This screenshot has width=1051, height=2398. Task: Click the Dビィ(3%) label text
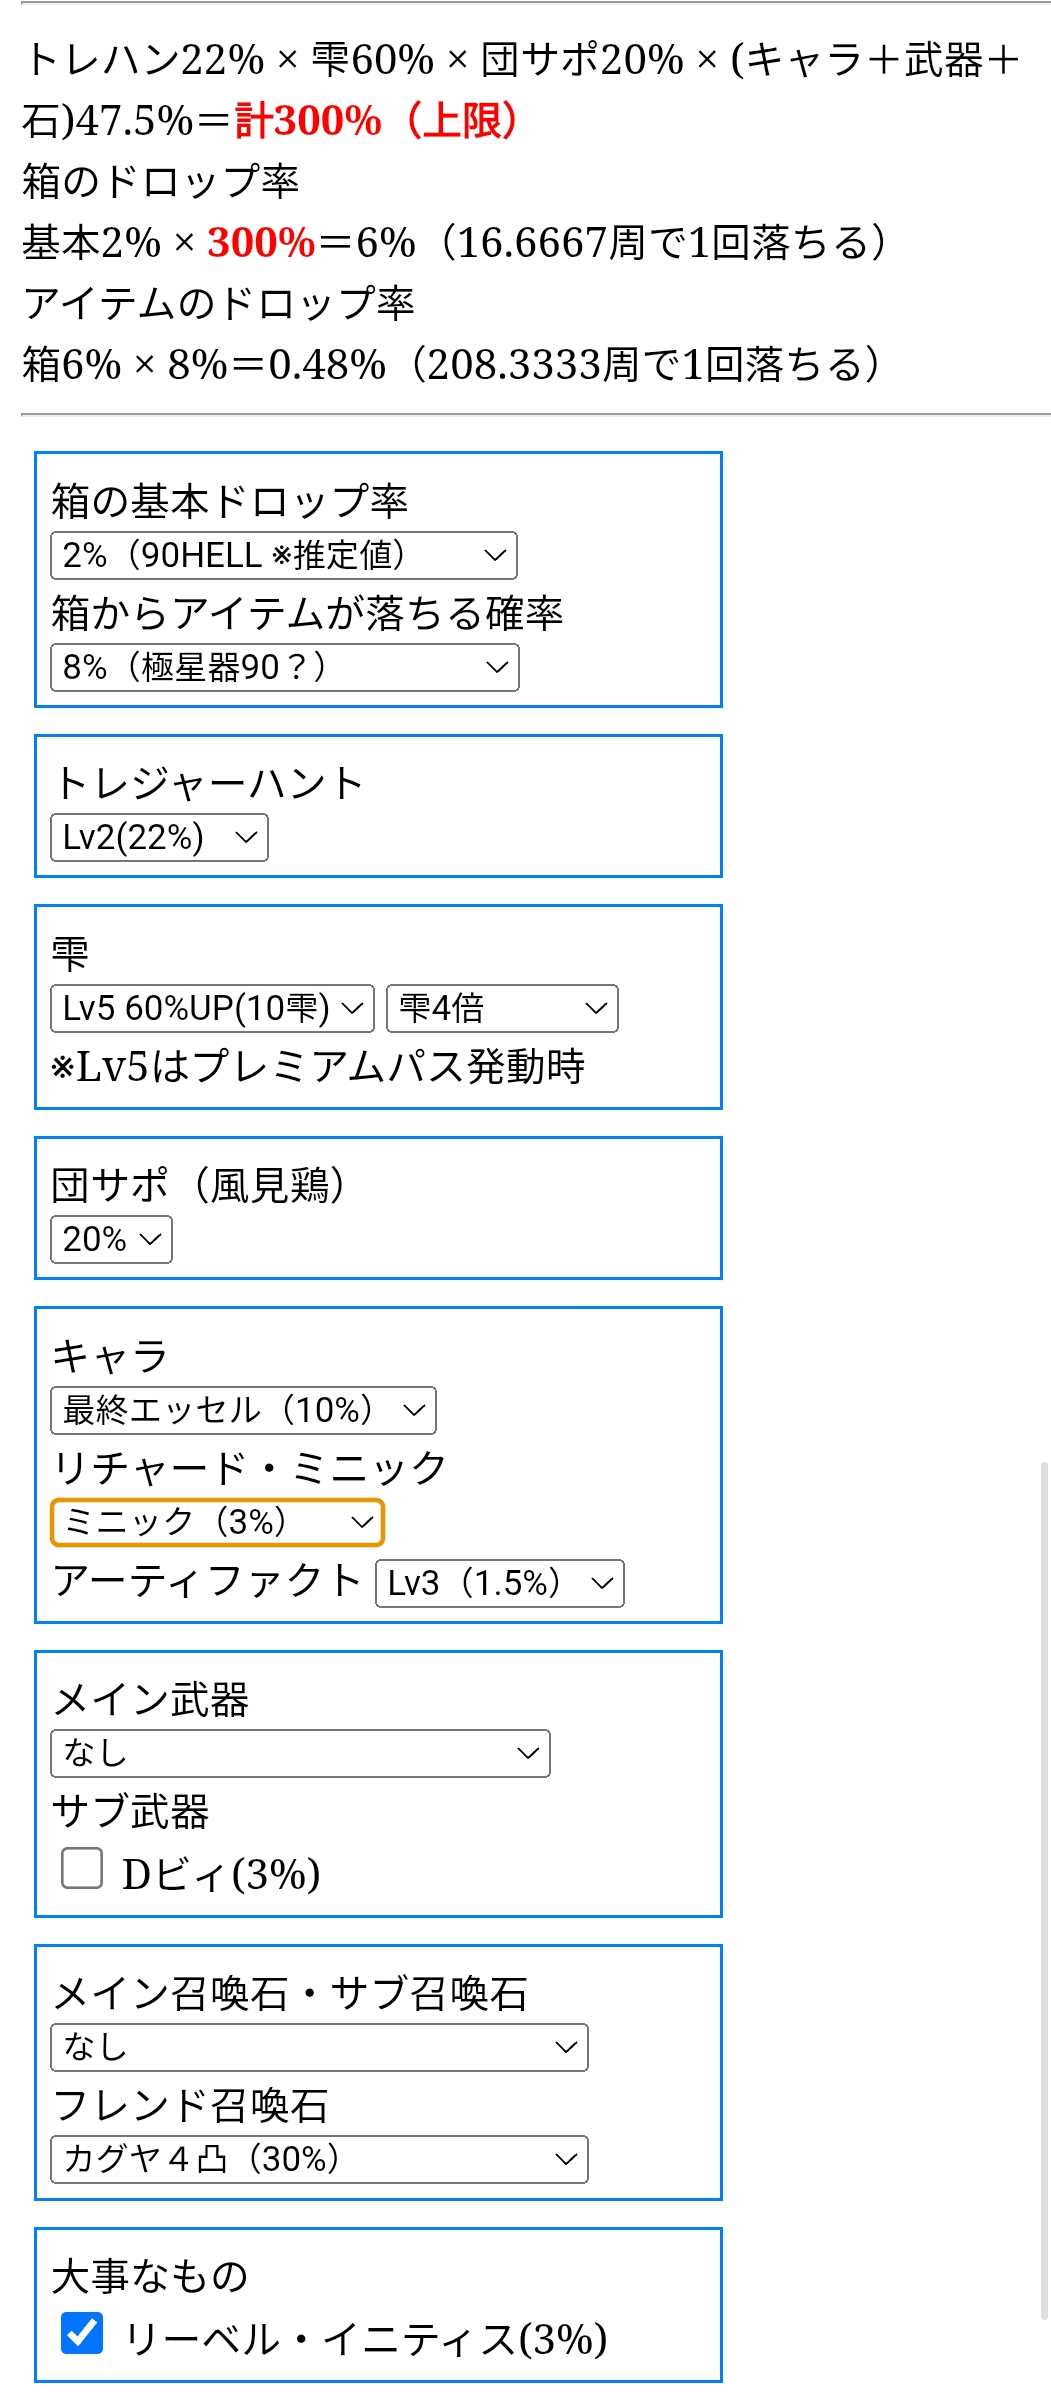(x=221, y=1874)
